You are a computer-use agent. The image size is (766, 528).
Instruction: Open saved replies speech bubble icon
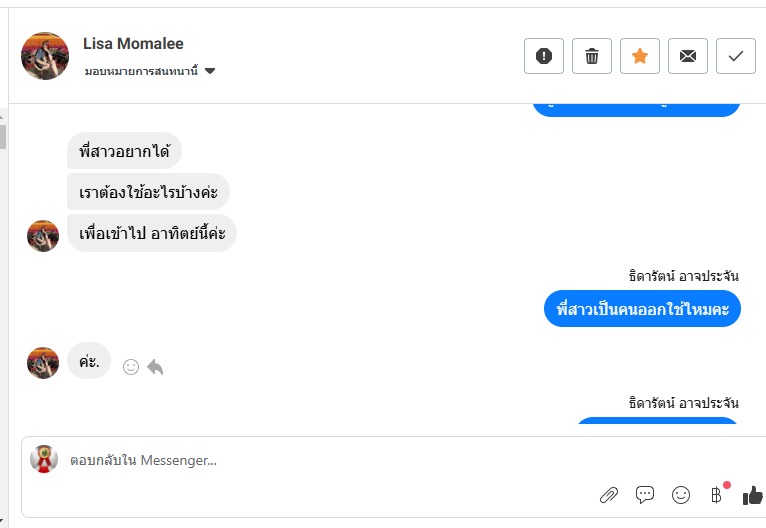click(x=645, y=494)
